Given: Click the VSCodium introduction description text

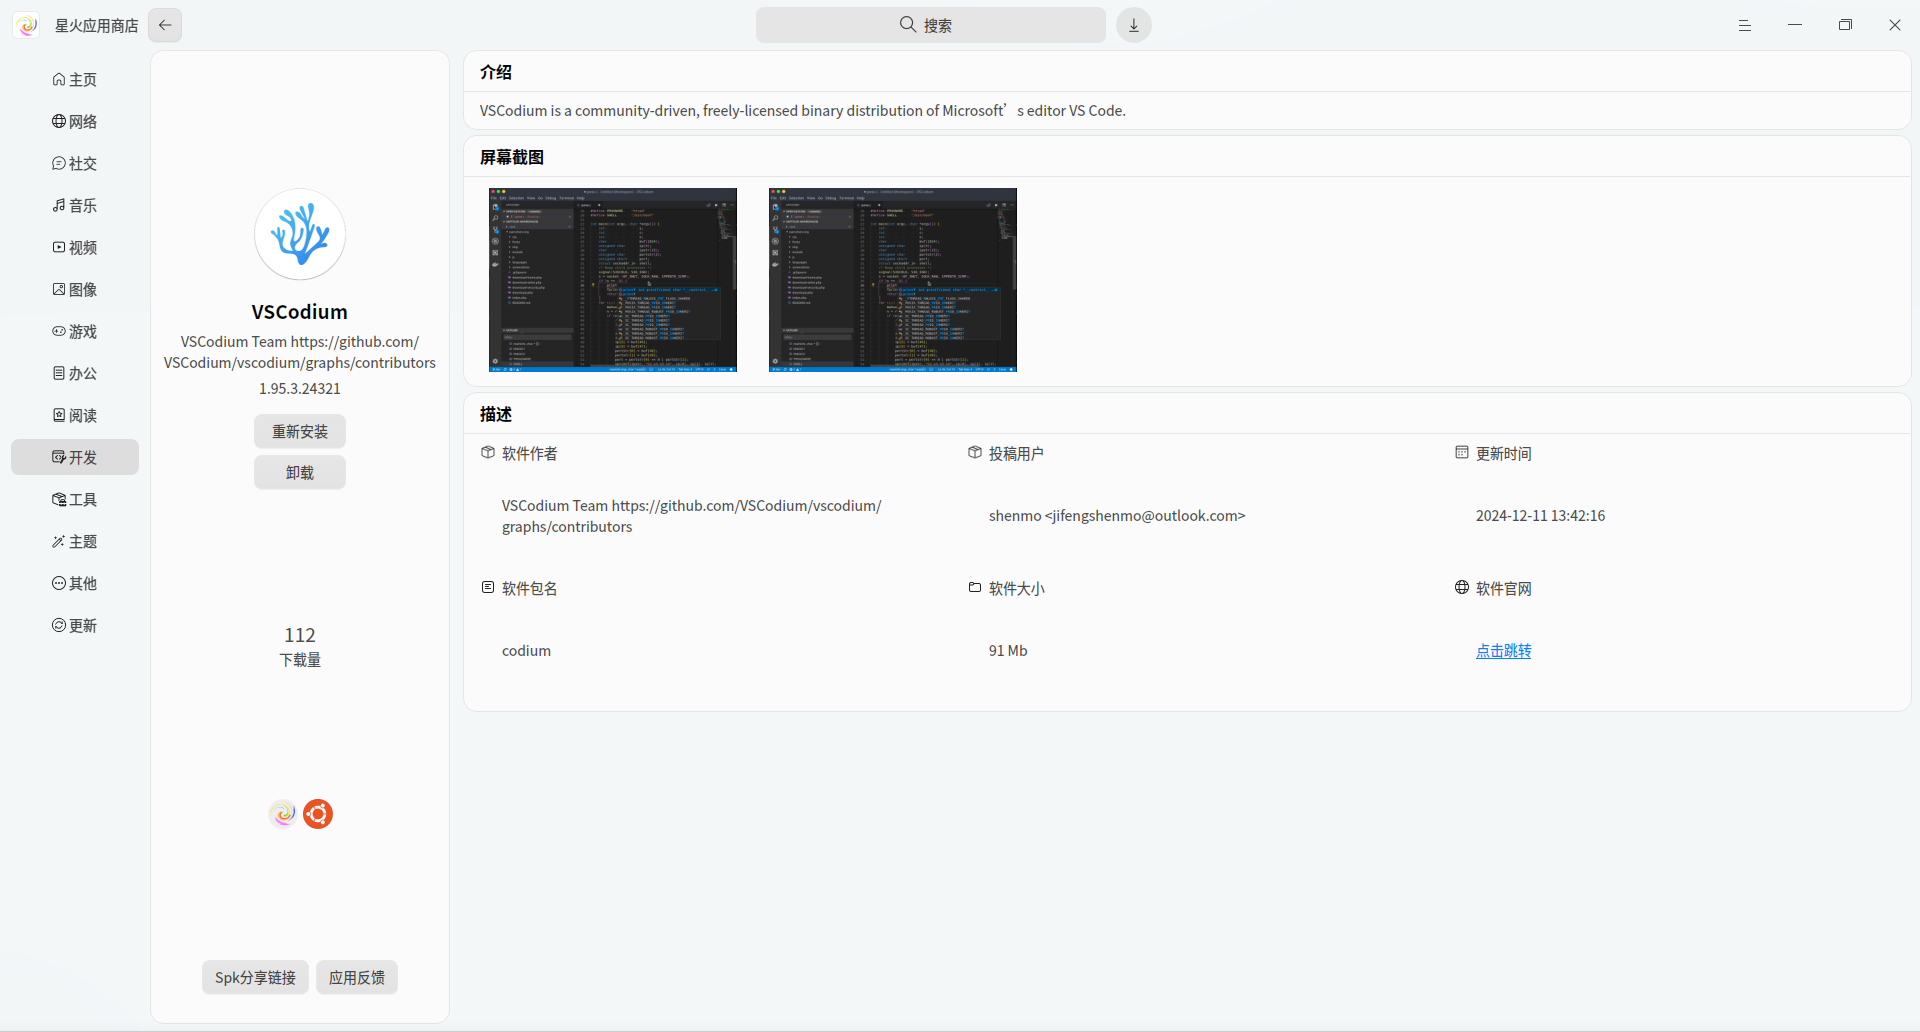Looking at the screenshot, I should (803, 111).
